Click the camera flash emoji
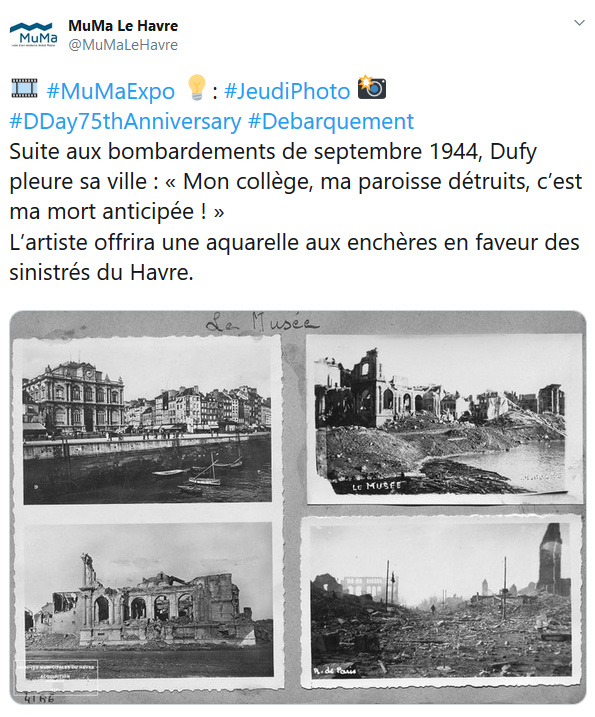595x717 pixels. point(372,87)
